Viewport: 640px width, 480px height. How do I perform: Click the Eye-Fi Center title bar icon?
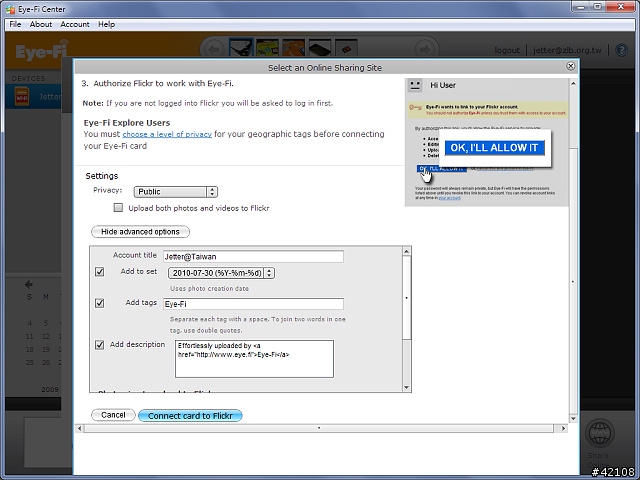tap(10, 9)
